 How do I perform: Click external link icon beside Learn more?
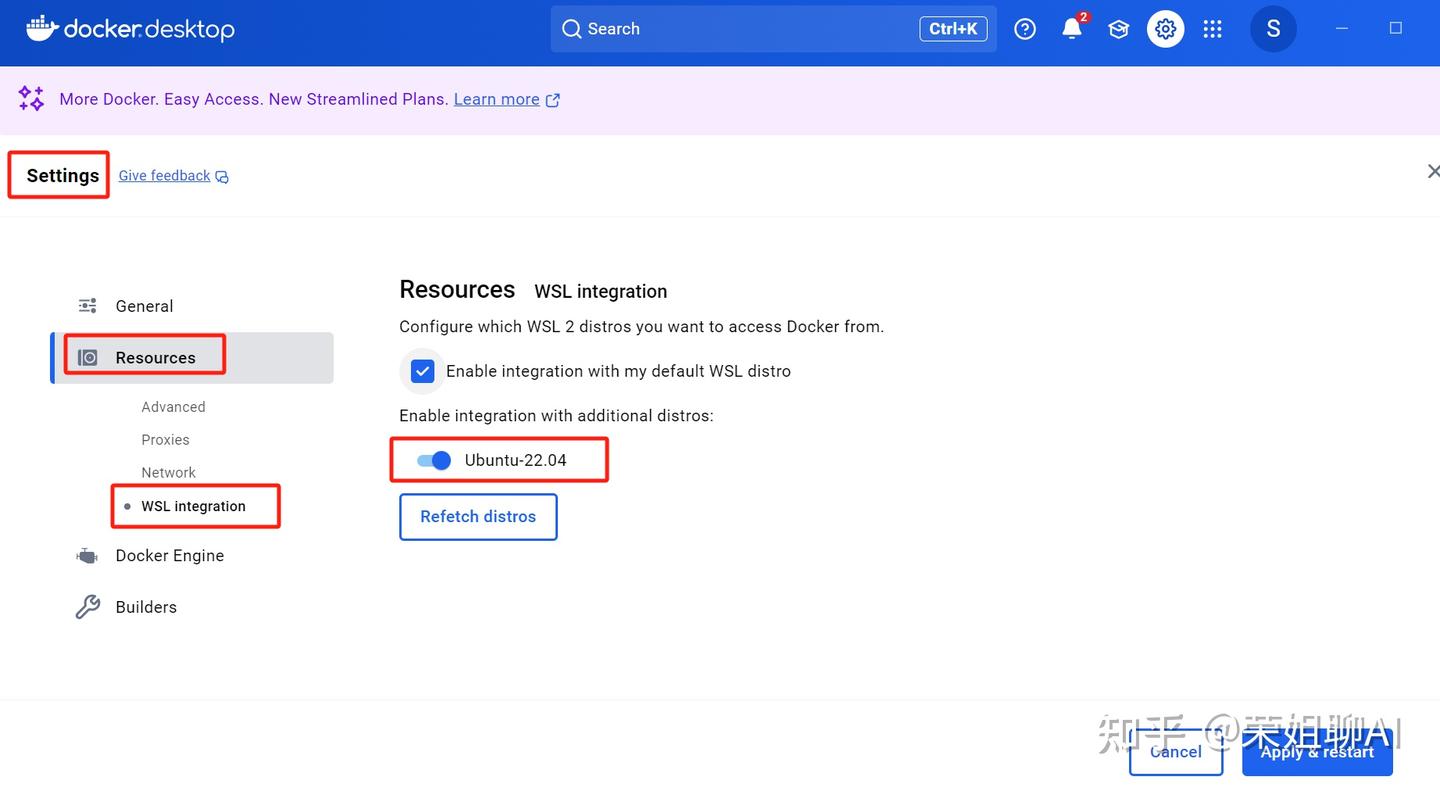(x=553, y=100)
